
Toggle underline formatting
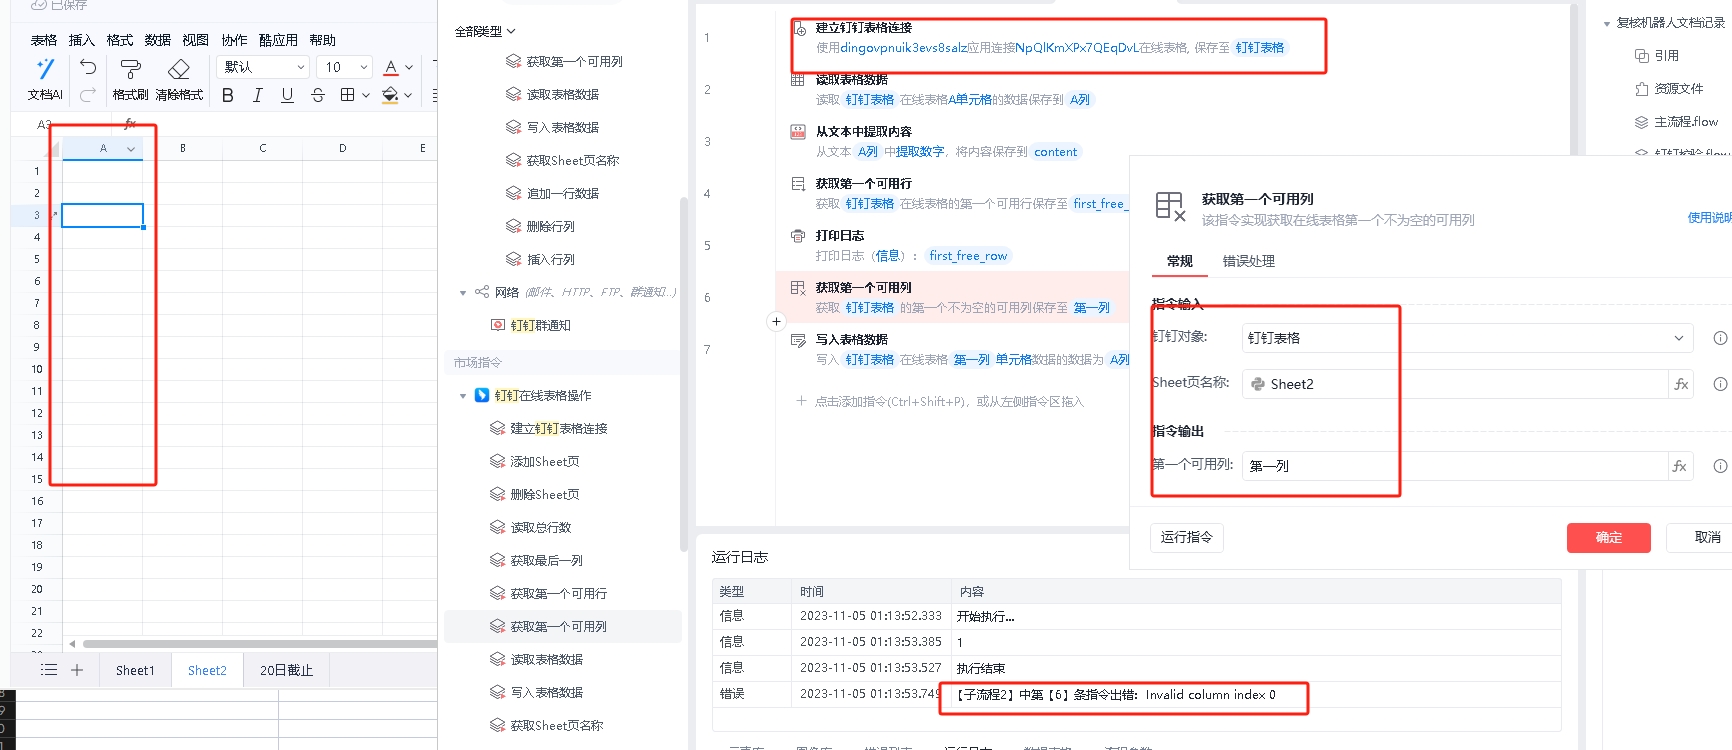(x=287, y=95)
